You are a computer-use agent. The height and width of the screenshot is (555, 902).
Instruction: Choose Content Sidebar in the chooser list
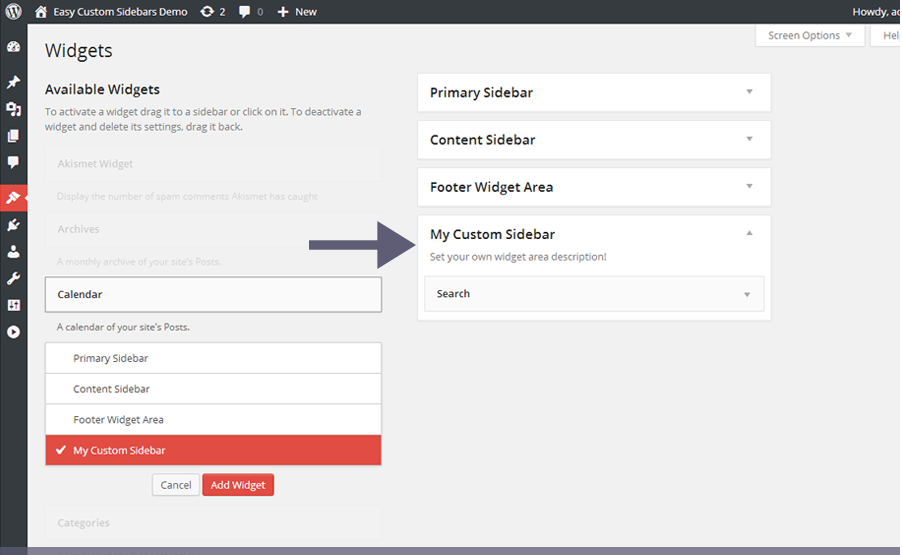pyautogui.click(x=213, y=389)
